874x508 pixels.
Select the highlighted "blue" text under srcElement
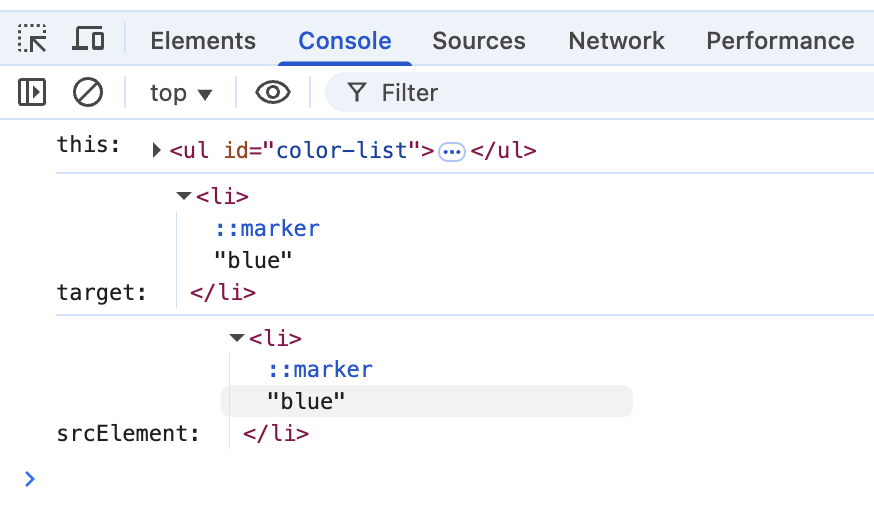coord(306,401)
